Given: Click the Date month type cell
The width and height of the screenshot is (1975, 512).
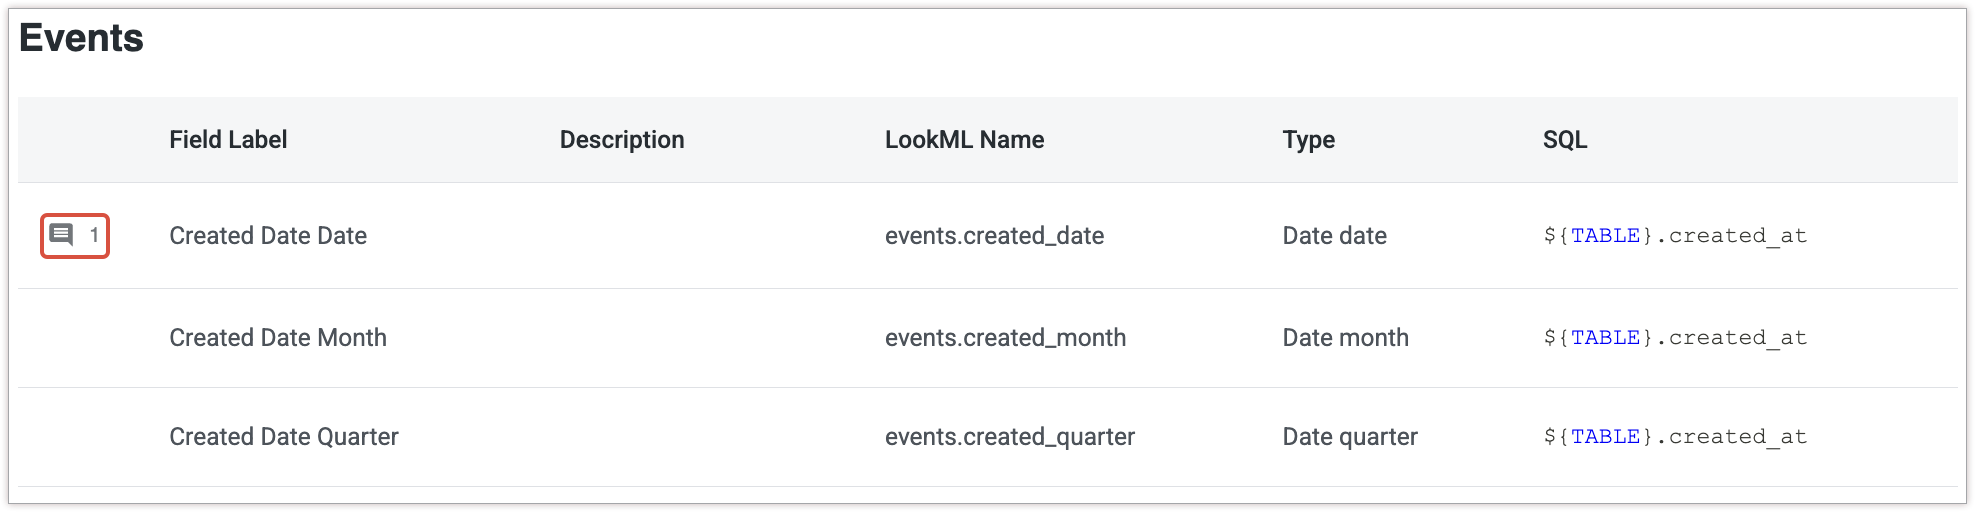Looking at the screenshot, I should (1345, 338).
